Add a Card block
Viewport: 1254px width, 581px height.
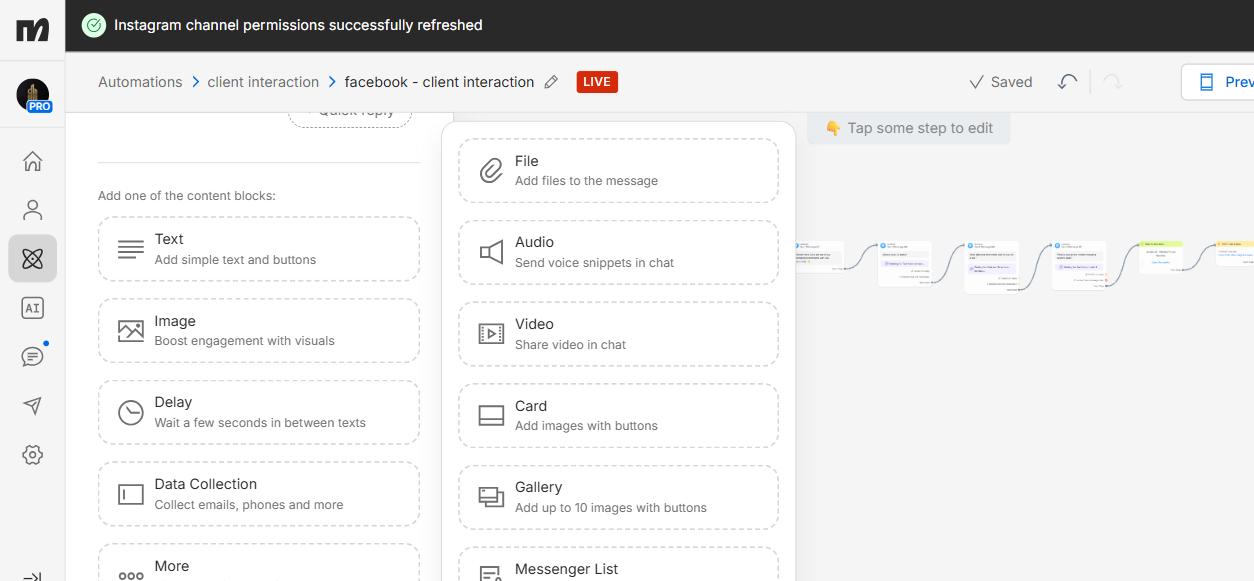click(618, 415)
